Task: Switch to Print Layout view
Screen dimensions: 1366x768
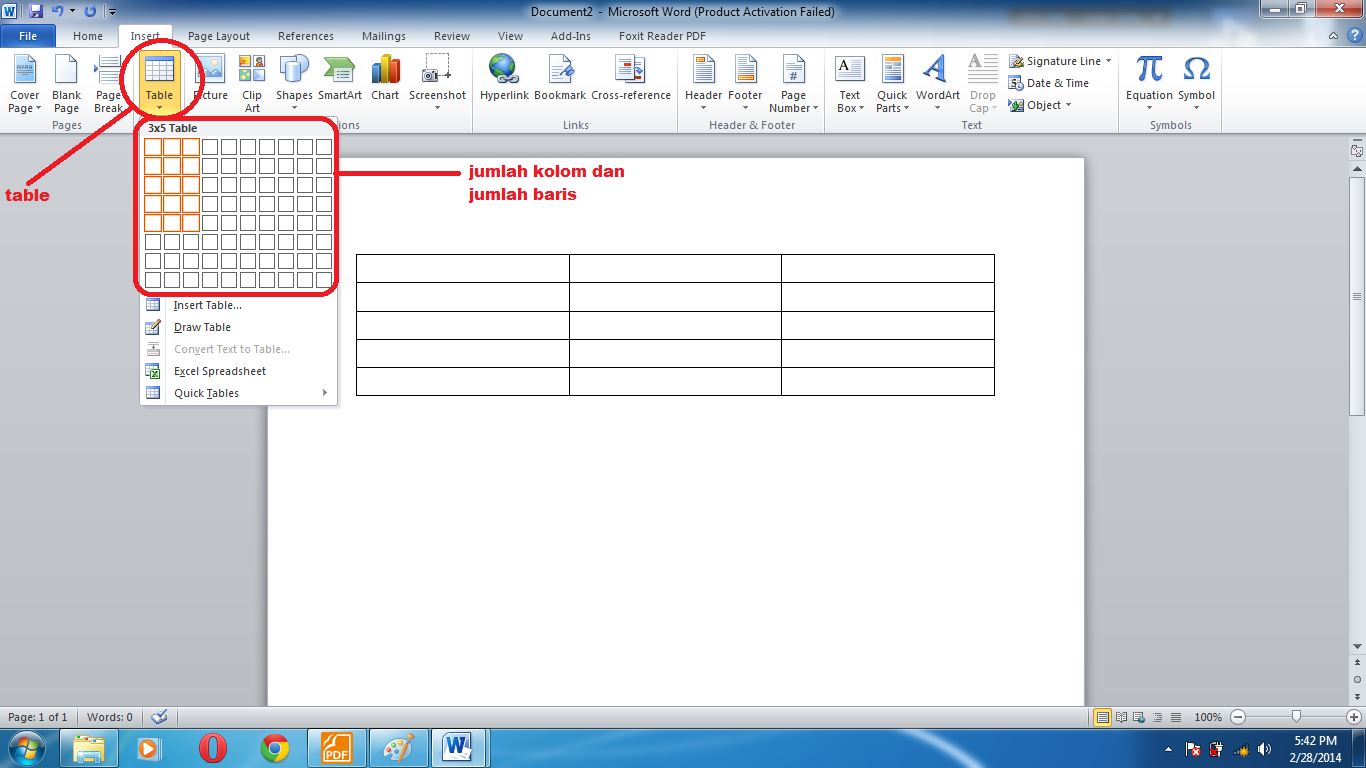Action: (1102, 717)
